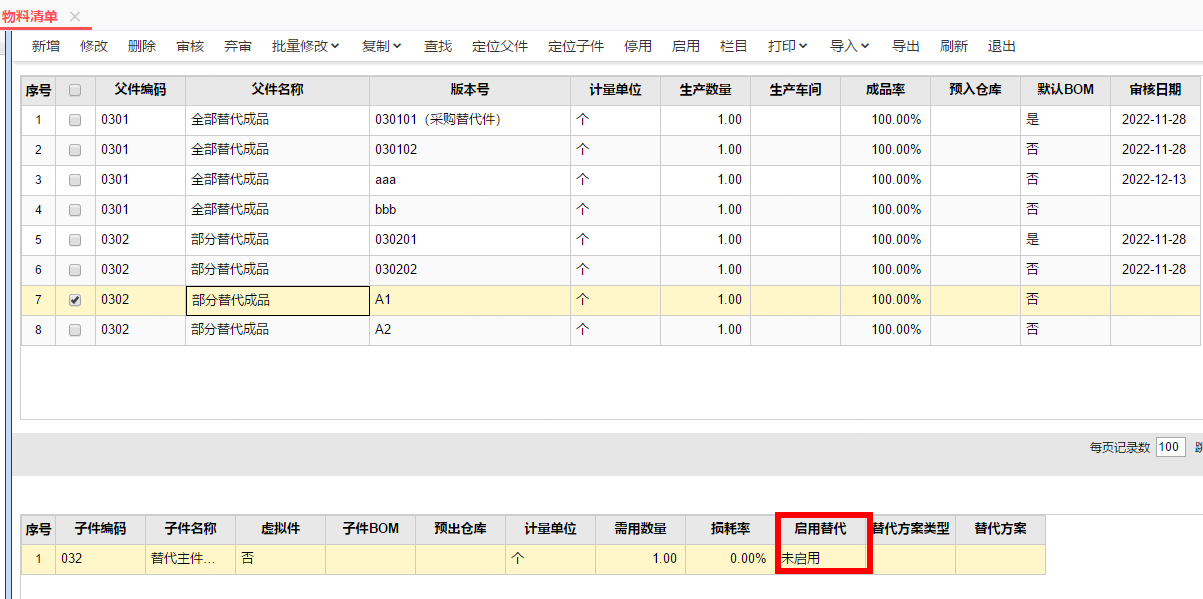The height and width of the screenshot is (599, 1203).
Task: Click the 预入仓库 column header
Action: point(975,90)
